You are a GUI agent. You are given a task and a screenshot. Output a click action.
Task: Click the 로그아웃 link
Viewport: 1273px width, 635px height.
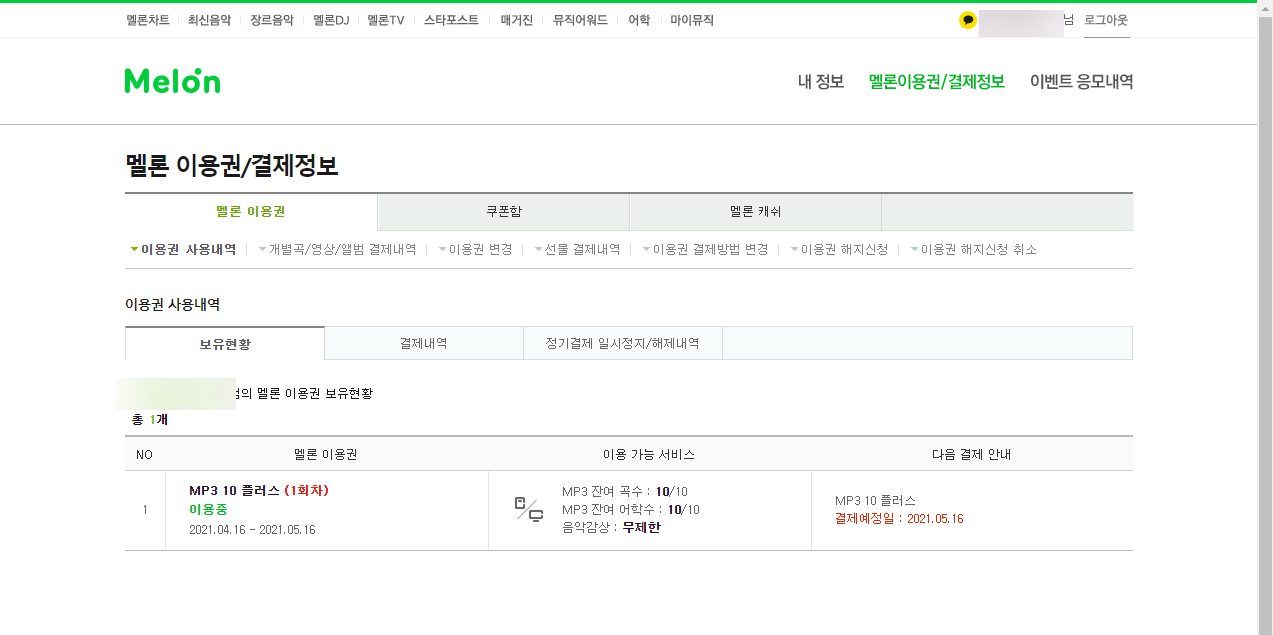point(1106,20)
